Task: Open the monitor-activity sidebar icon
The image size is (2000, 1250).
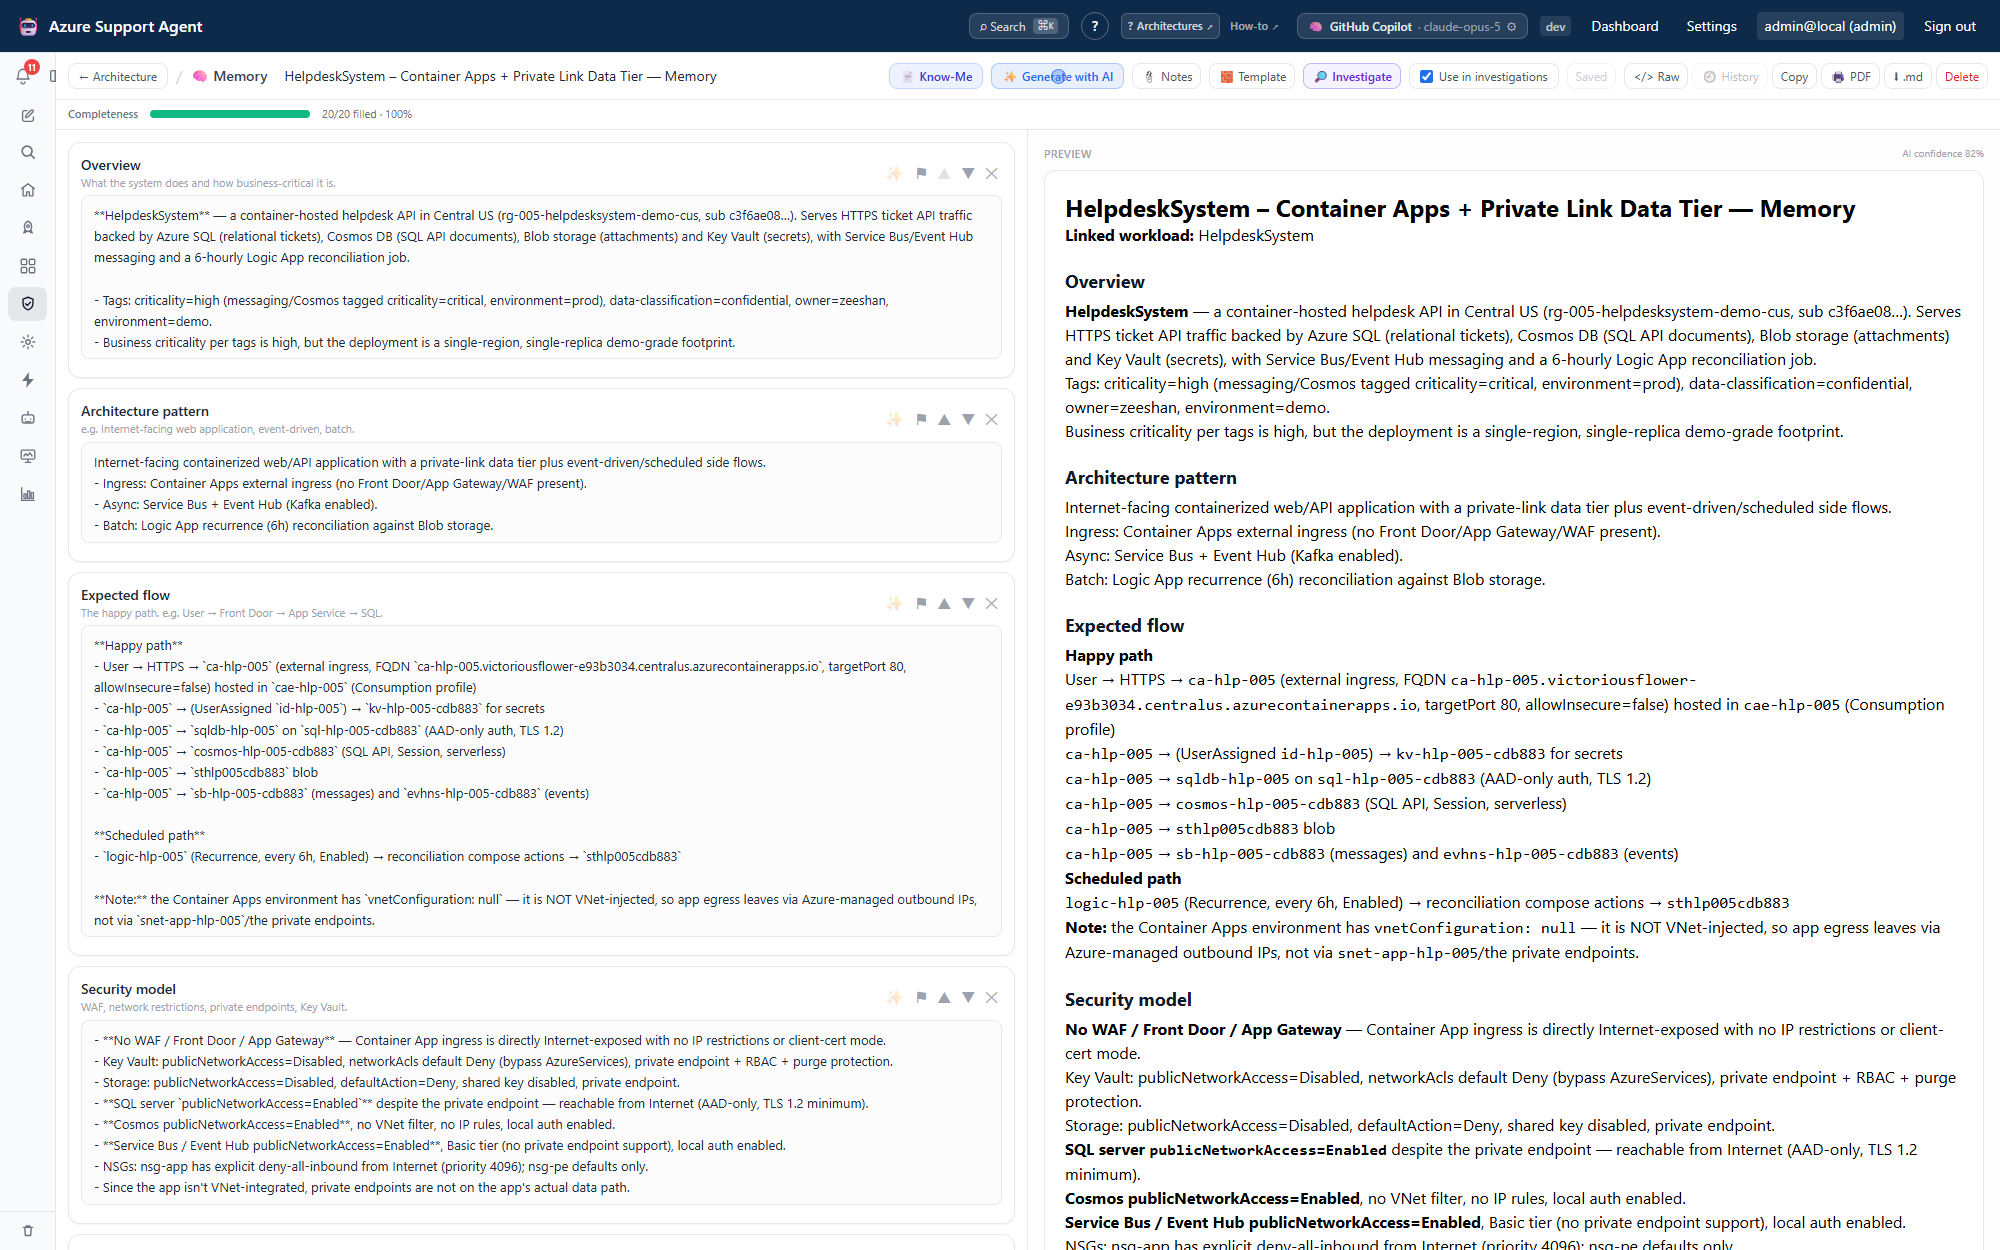Action: [x=28, y=456]
